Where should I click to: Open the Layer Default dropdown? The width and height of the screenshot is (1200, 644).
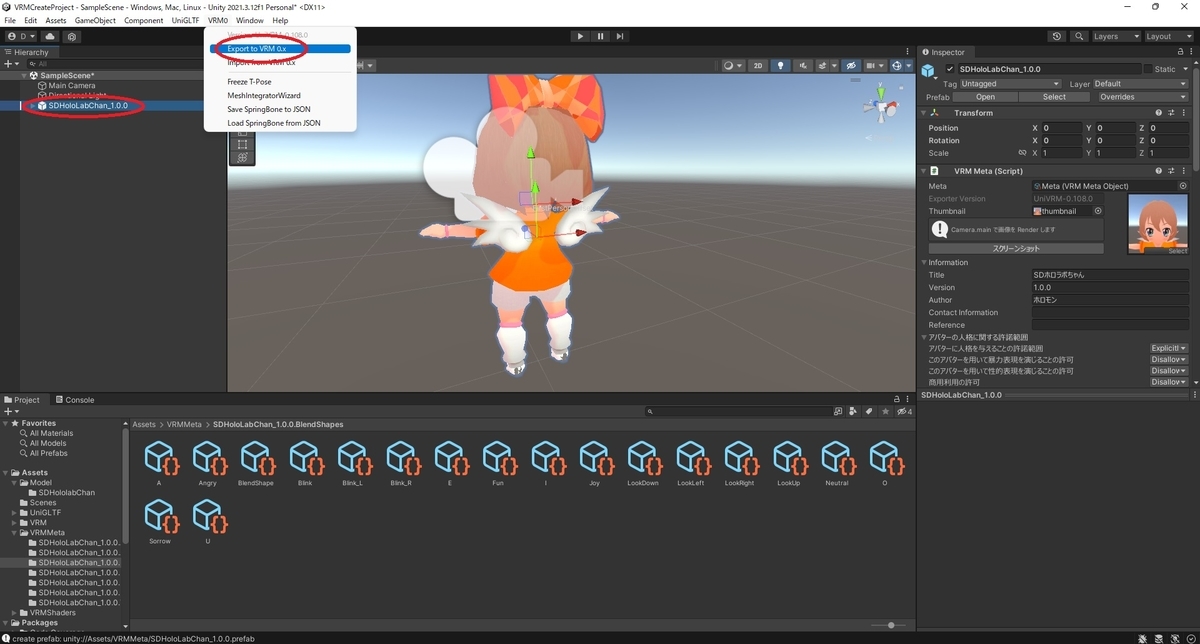pos(1139,84)
